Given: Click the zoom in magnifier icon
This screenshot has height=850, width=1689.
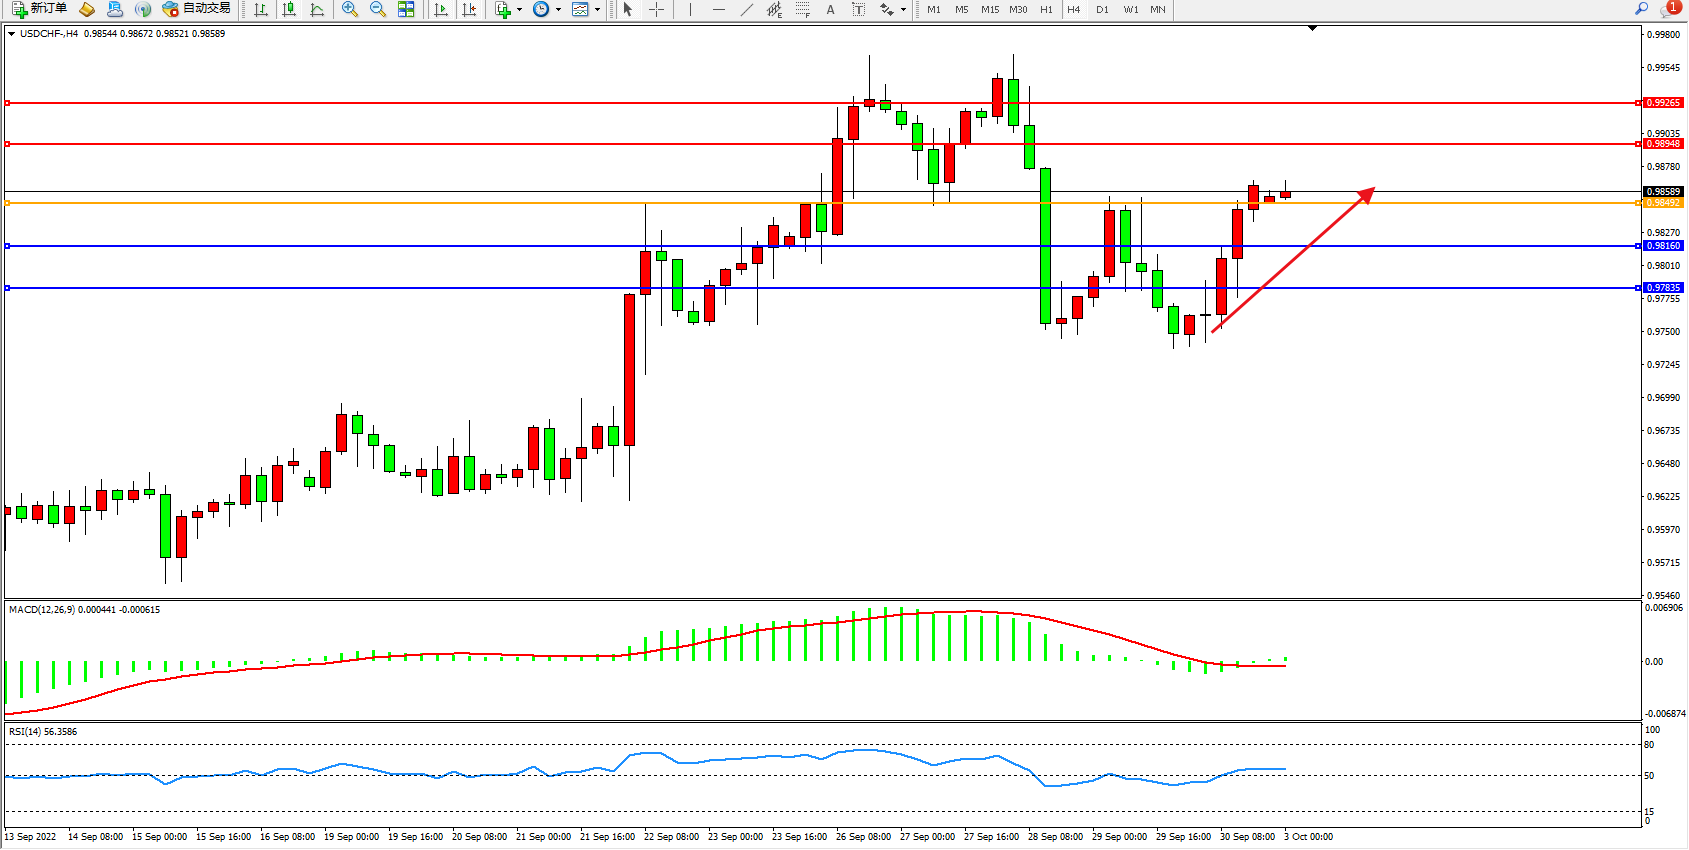Looking at the screenshot, I should point(349,9).
